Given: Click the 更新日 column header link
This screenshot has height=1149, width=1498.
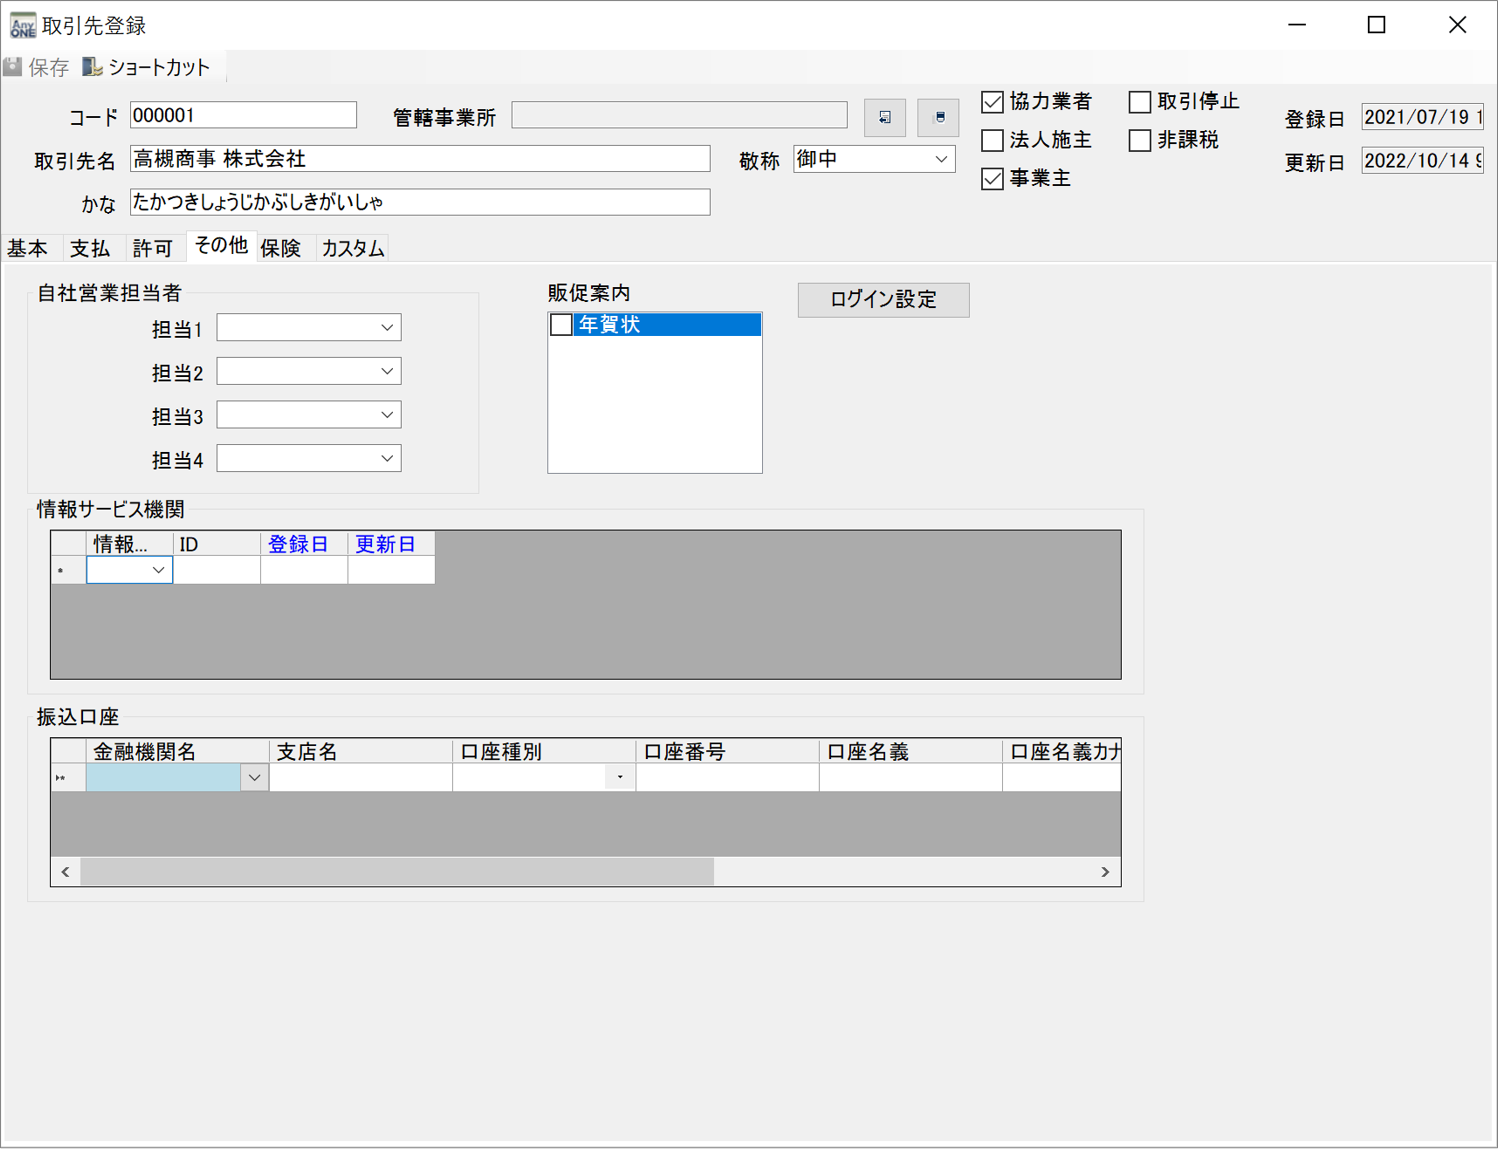Looking at the screenshot, I should coord(388,543).
